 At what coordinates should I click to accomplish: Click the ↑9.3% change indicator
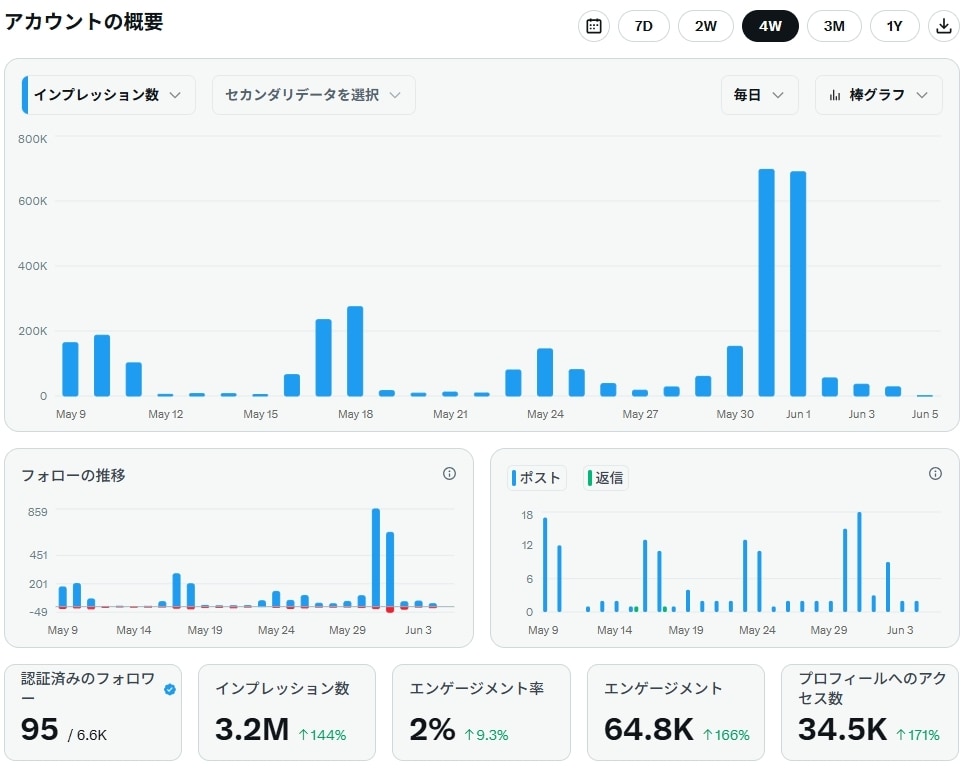point(486,735)
